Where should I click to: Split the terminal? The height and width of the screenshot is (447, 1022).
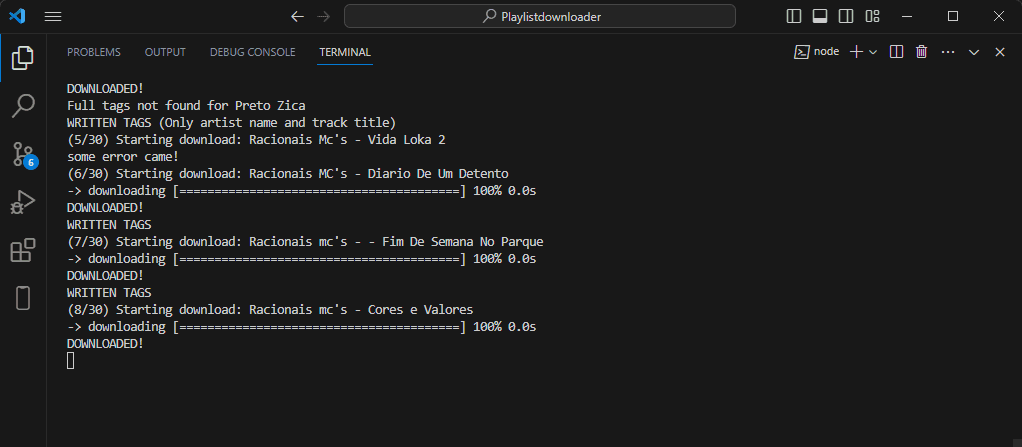[897, 52]
